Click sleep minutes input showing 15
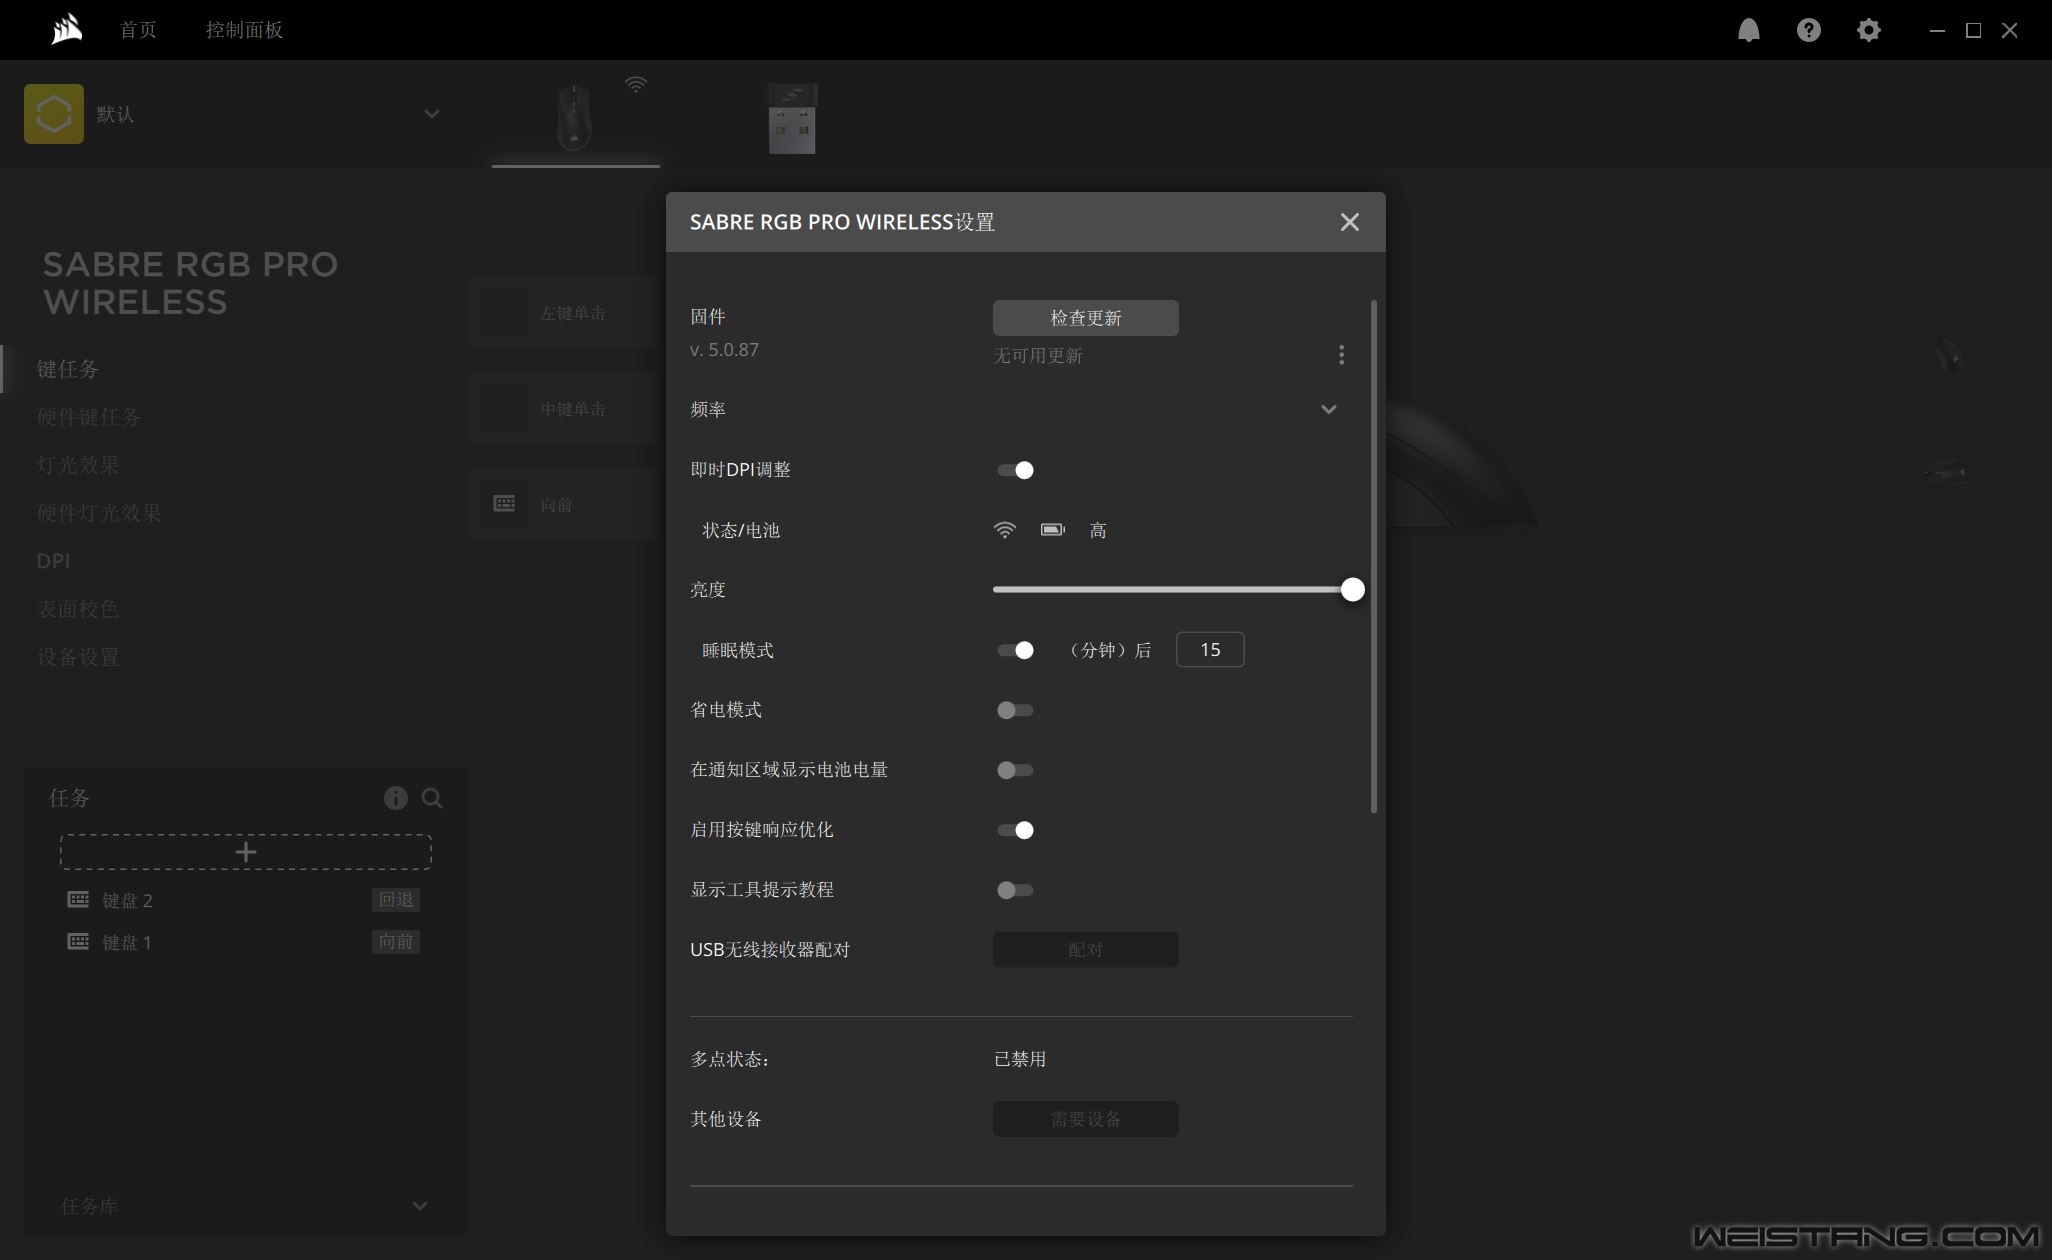The image size is (2052, 1260). (x=1210, y=650)
